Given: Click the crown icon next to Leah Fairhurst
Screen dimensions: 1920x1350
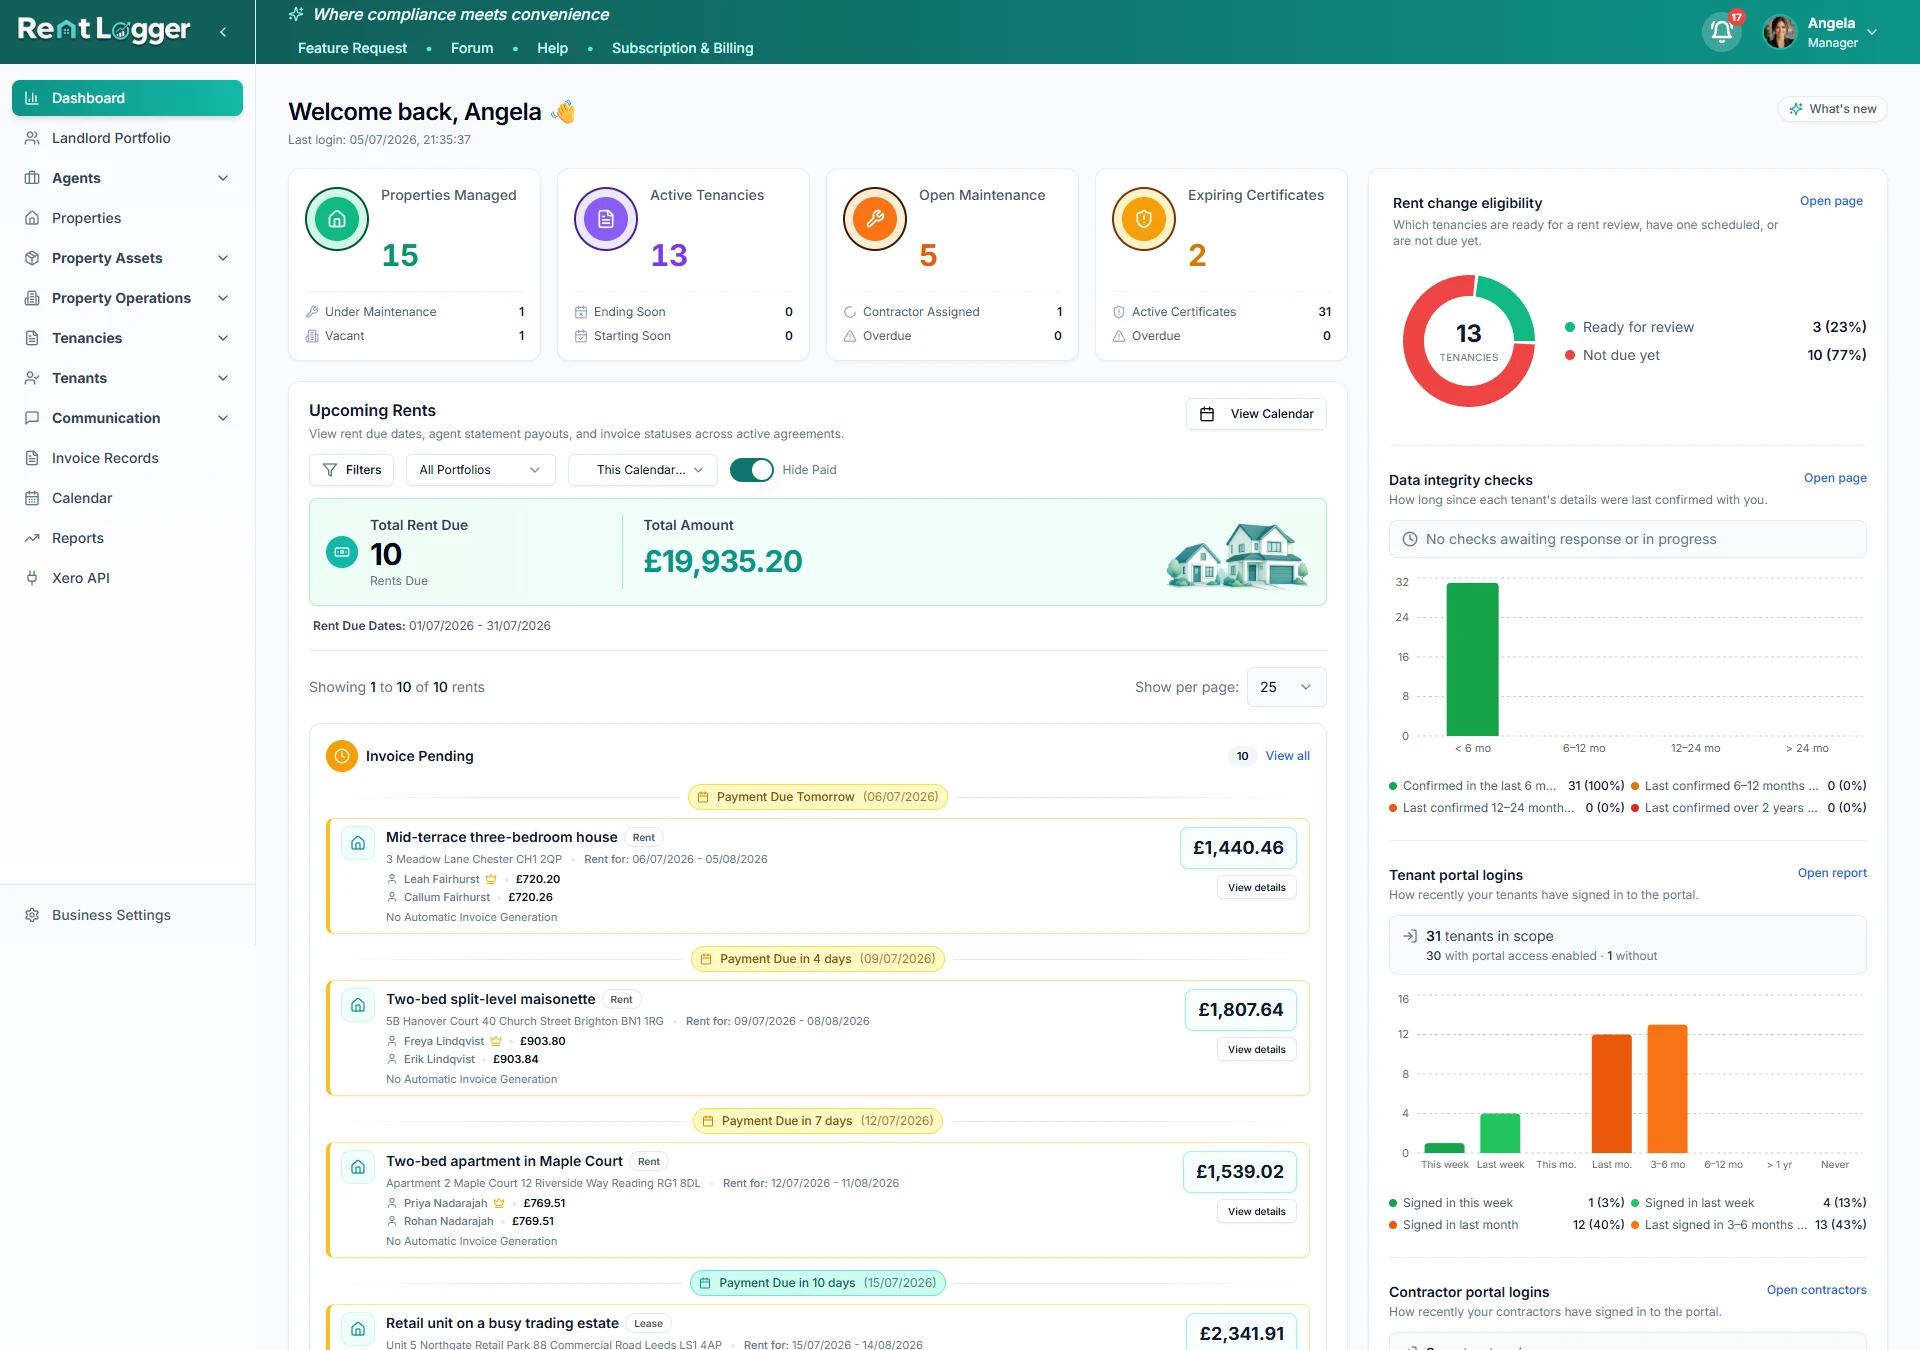Looking at the screenshot, I should click(x=491, y=880).
